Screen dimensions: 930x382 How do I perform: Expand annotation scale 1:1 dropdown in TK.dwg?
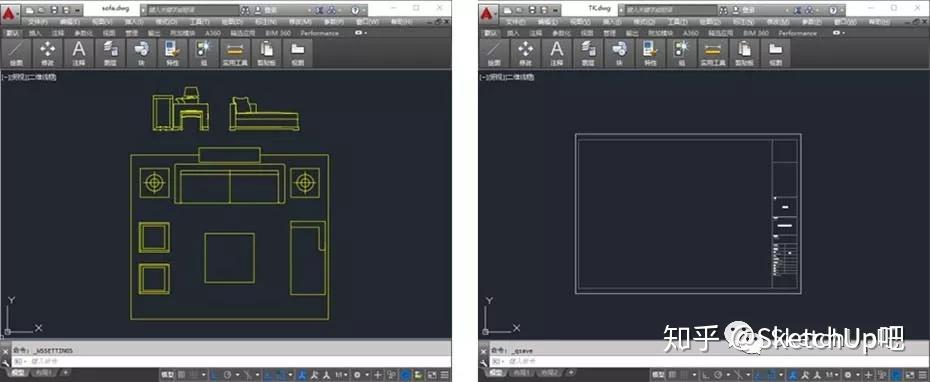(x=836, y=375)
